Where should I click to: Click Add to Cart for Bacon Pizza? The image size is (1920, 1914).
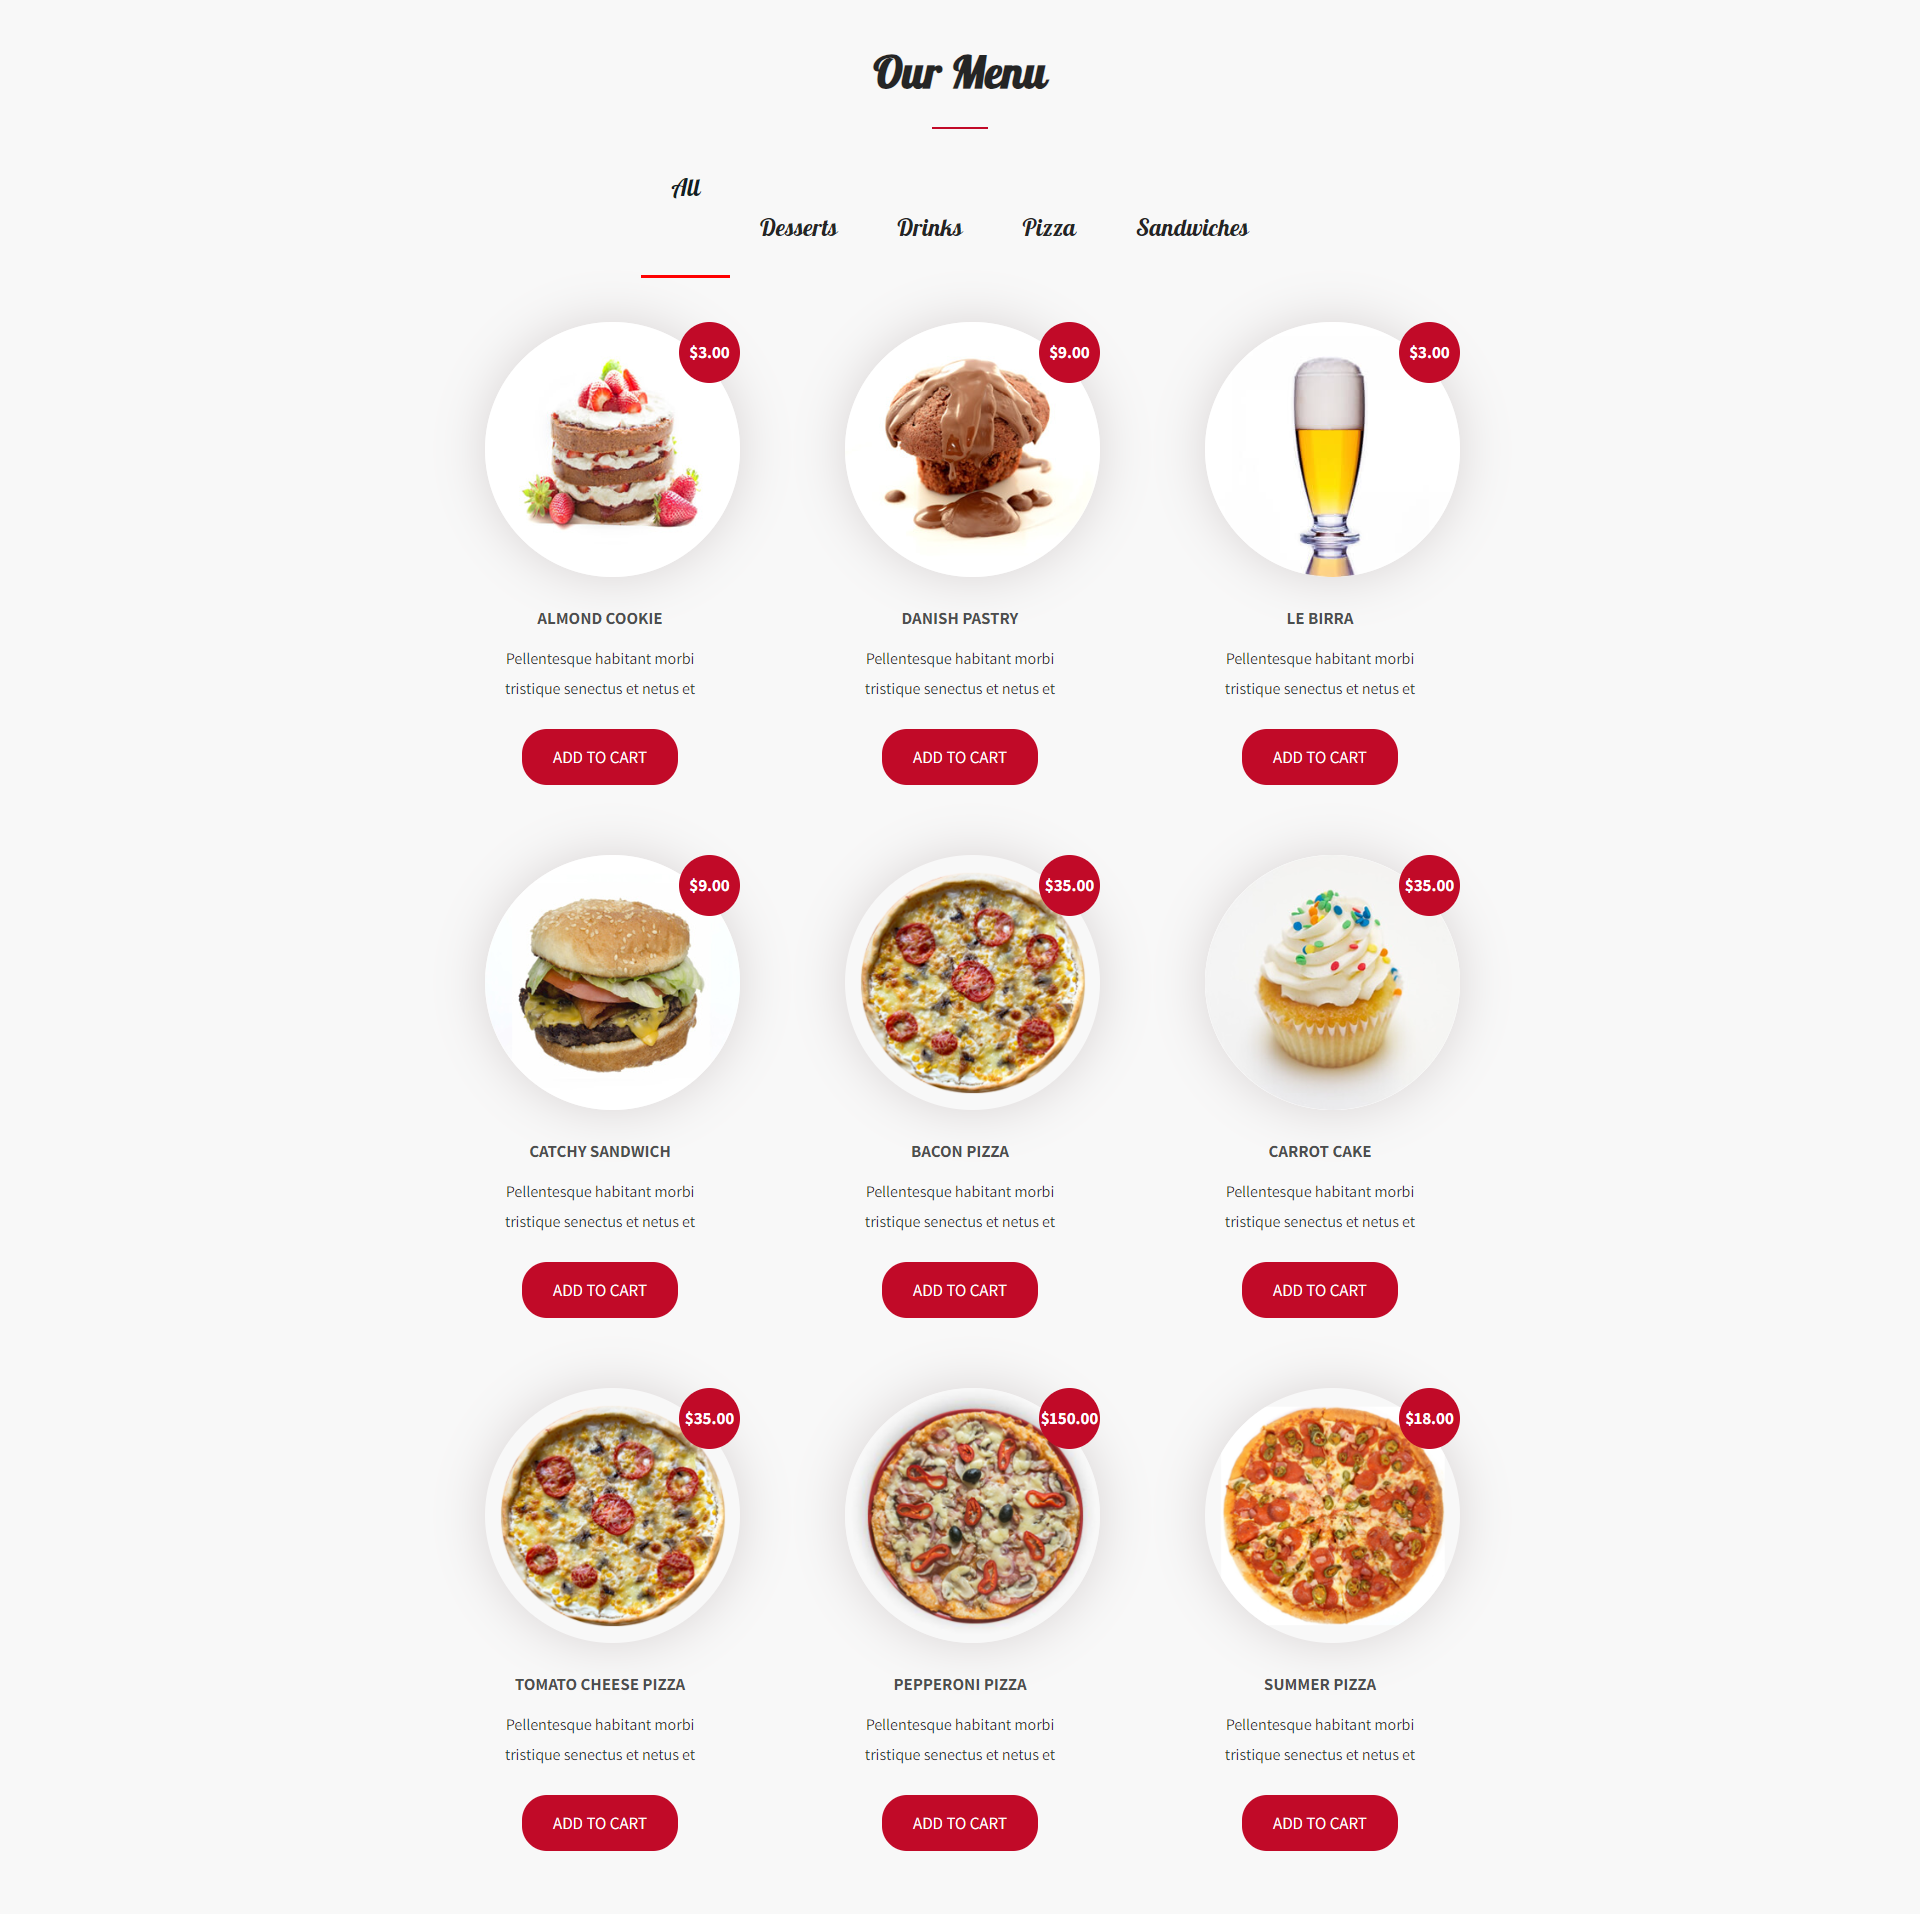click(x=959, y=1288)
